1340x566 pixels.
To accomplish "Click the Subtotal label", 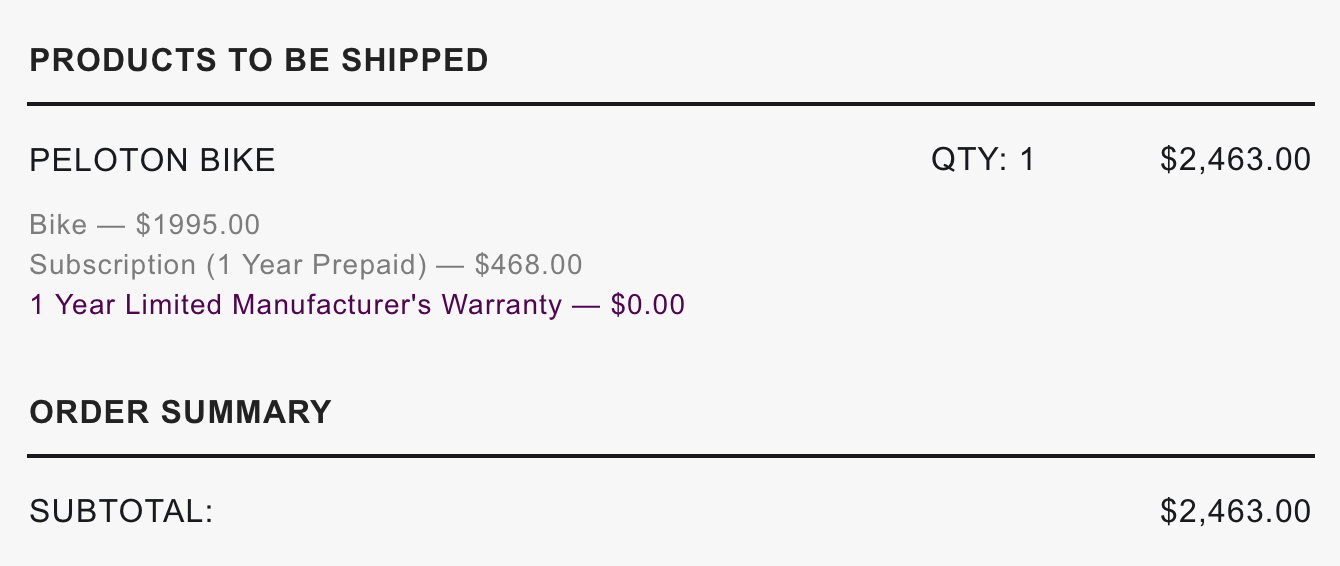I will pos(121,512).
